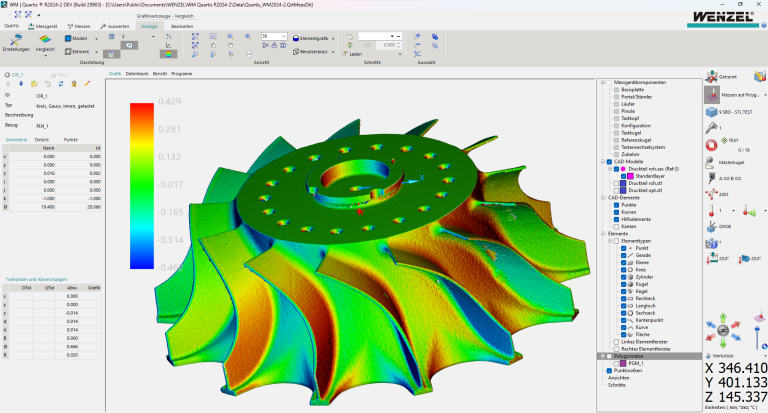Click the zoom value input field
The height and width of the screenshot is (413, 768).
pos(268,36)
